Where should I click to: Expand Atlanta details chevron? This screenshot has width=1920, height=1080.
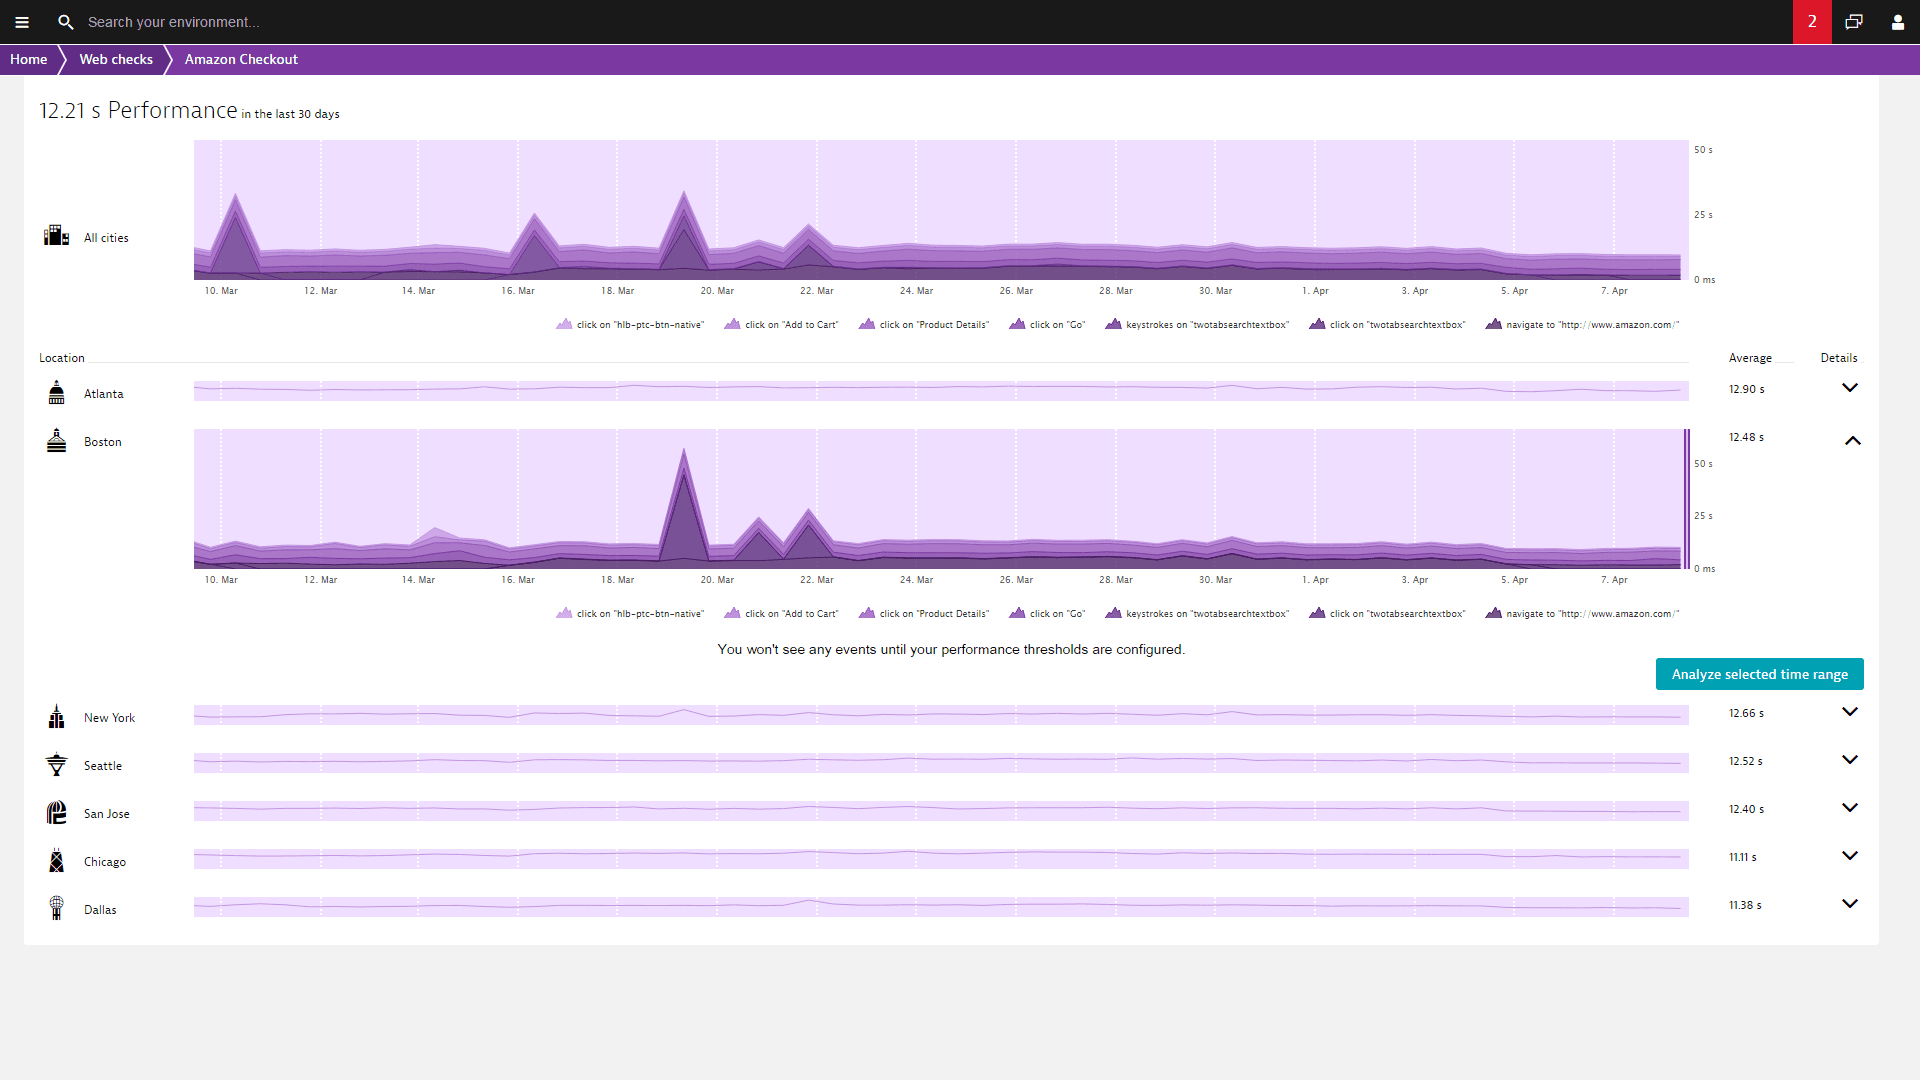pos(1850,388)
